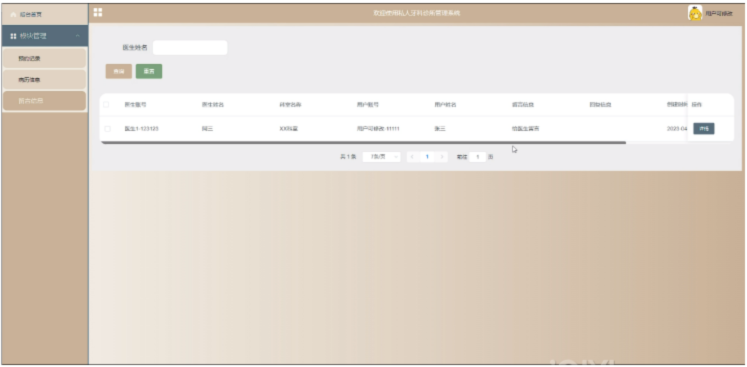
Task: Click the grid menu icon in top bar
Action: (98, 12)
